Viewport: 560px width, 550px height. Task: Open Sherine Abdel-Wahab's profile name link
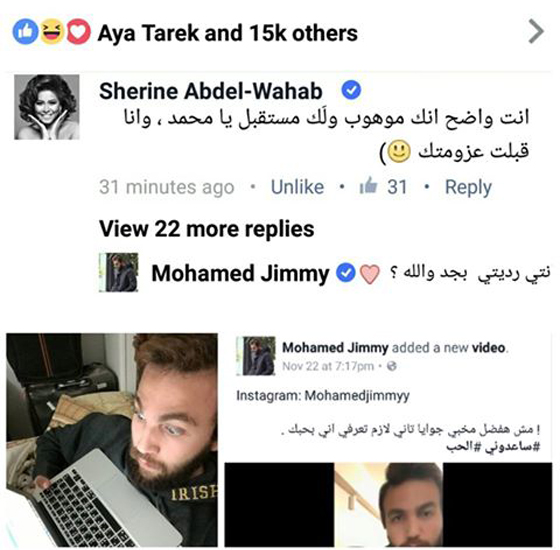(x=211, y=91)
